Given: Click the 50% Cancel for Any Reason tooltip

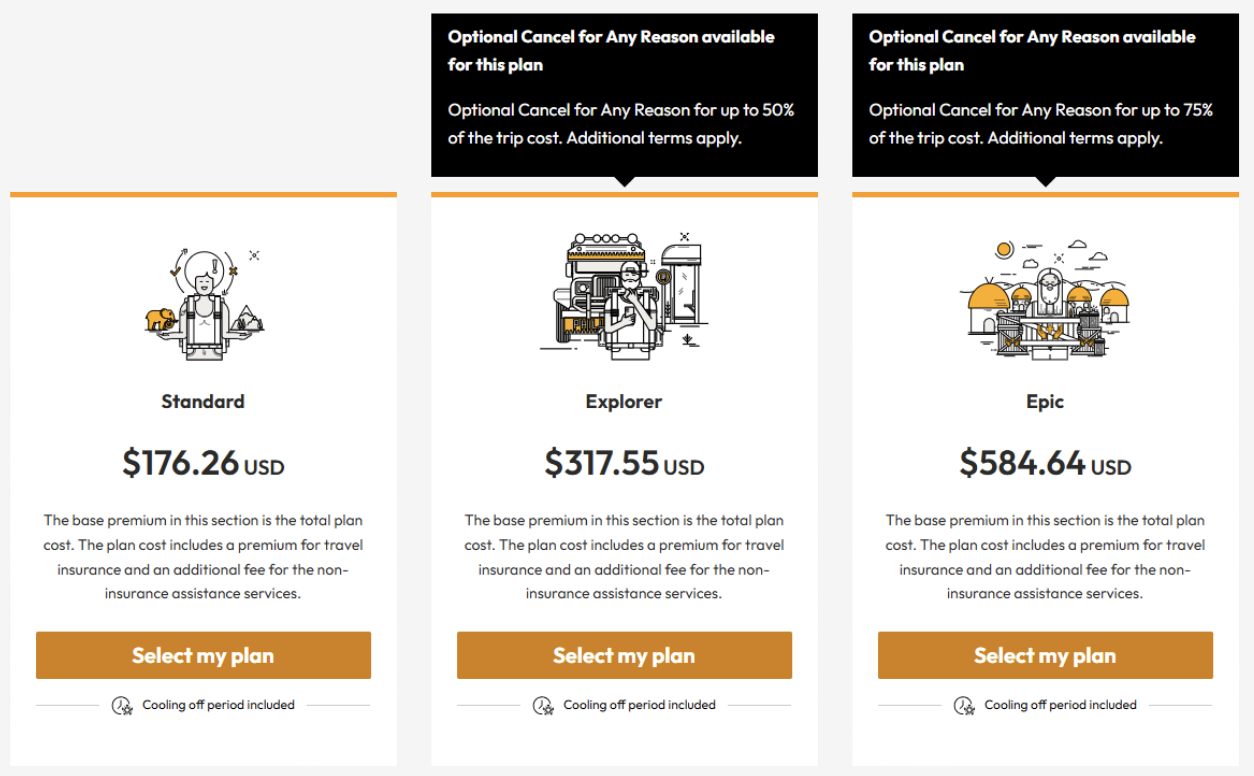Looking at the screenshot, I should tap(624, 94).
